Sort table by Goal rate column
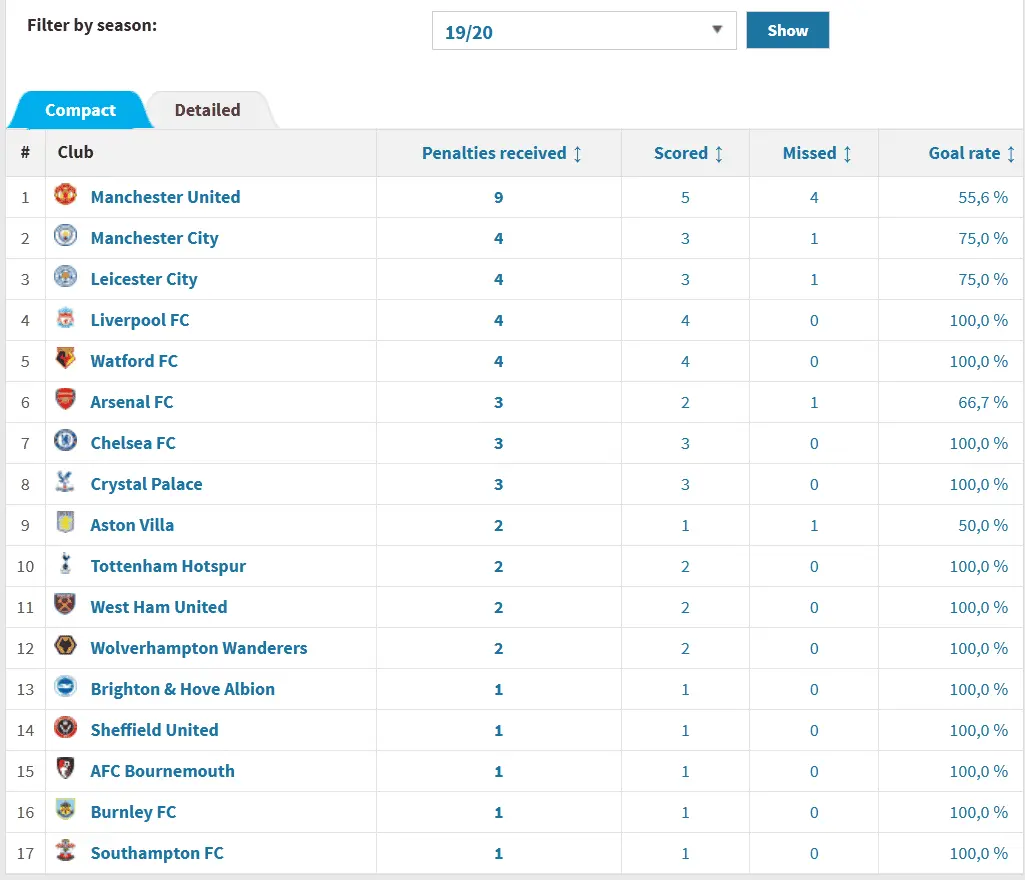The image size is (1025, 880). [971, 153]
